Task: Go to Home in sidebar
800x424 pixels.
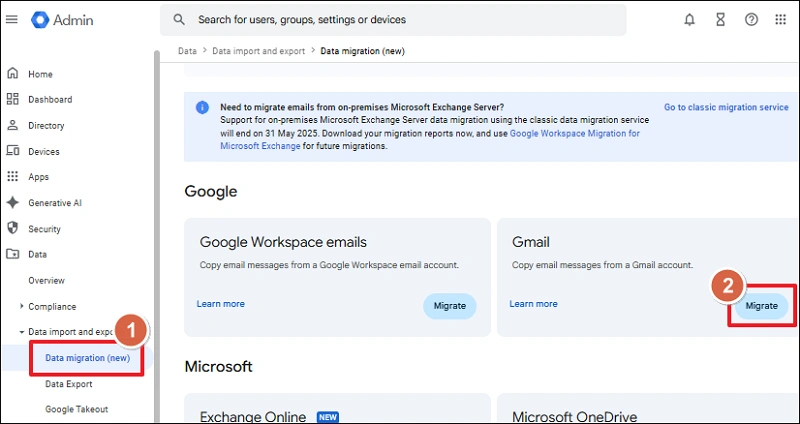Action: (40, 74)
